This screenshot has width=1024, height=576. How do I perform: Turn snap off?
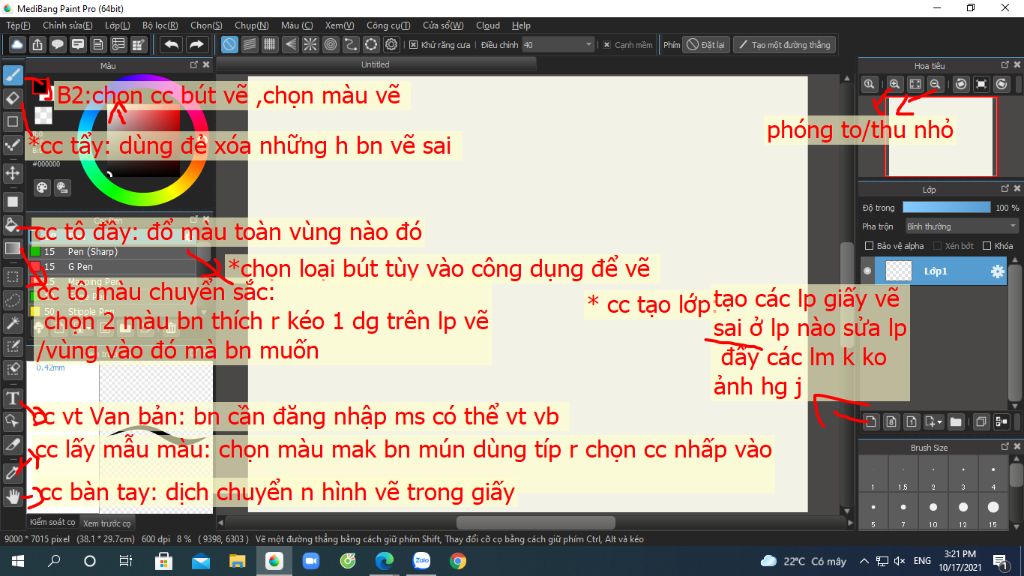point(229,44)
